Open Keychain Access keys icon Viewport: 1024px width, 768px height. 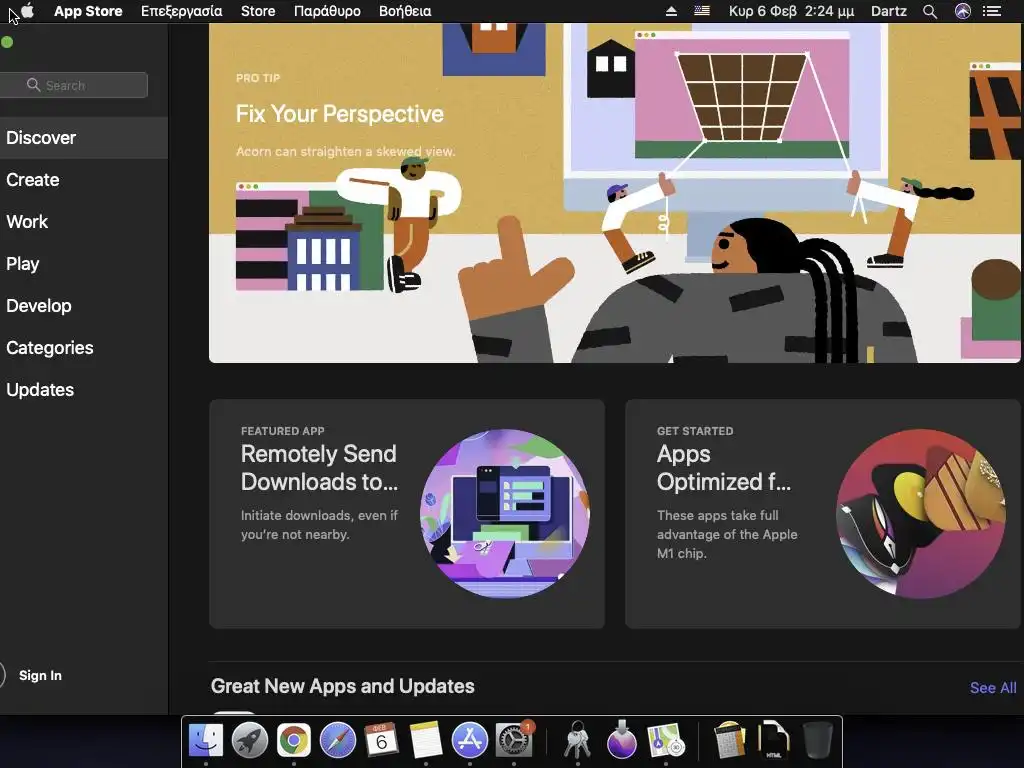click(x=577, y=740)
